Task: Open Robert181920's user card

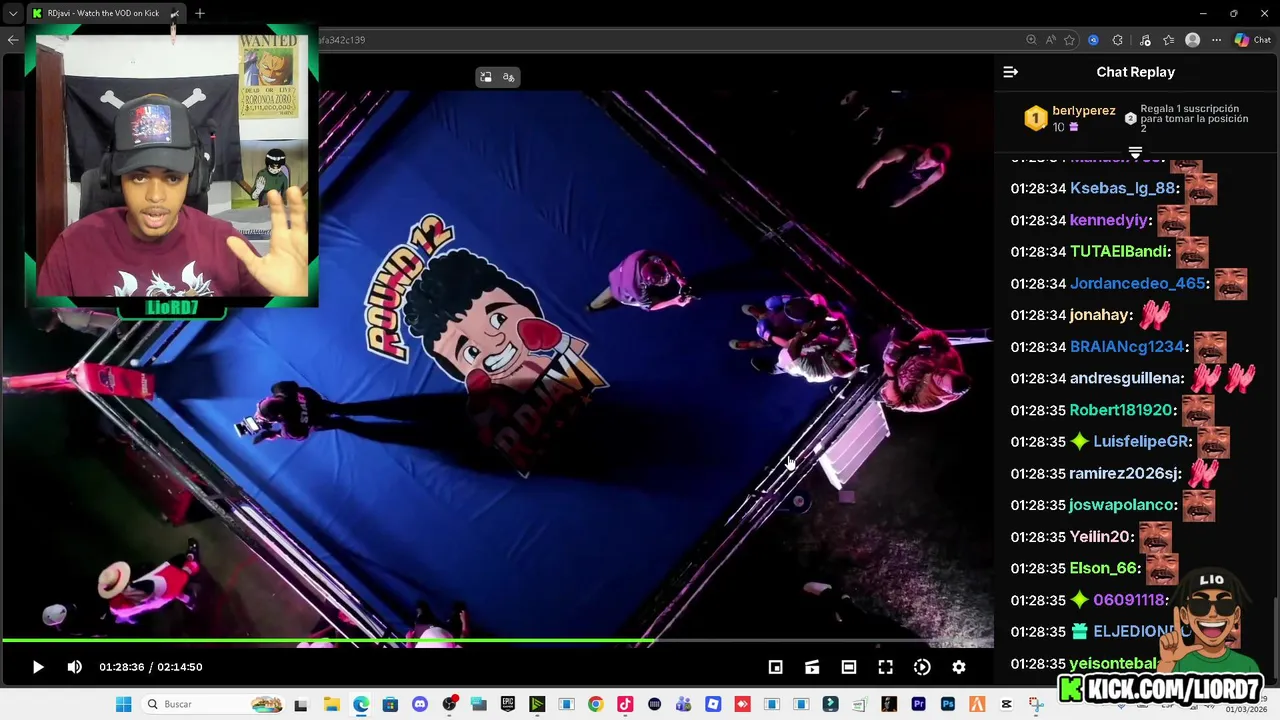Action: click(x=1121, y=410)
